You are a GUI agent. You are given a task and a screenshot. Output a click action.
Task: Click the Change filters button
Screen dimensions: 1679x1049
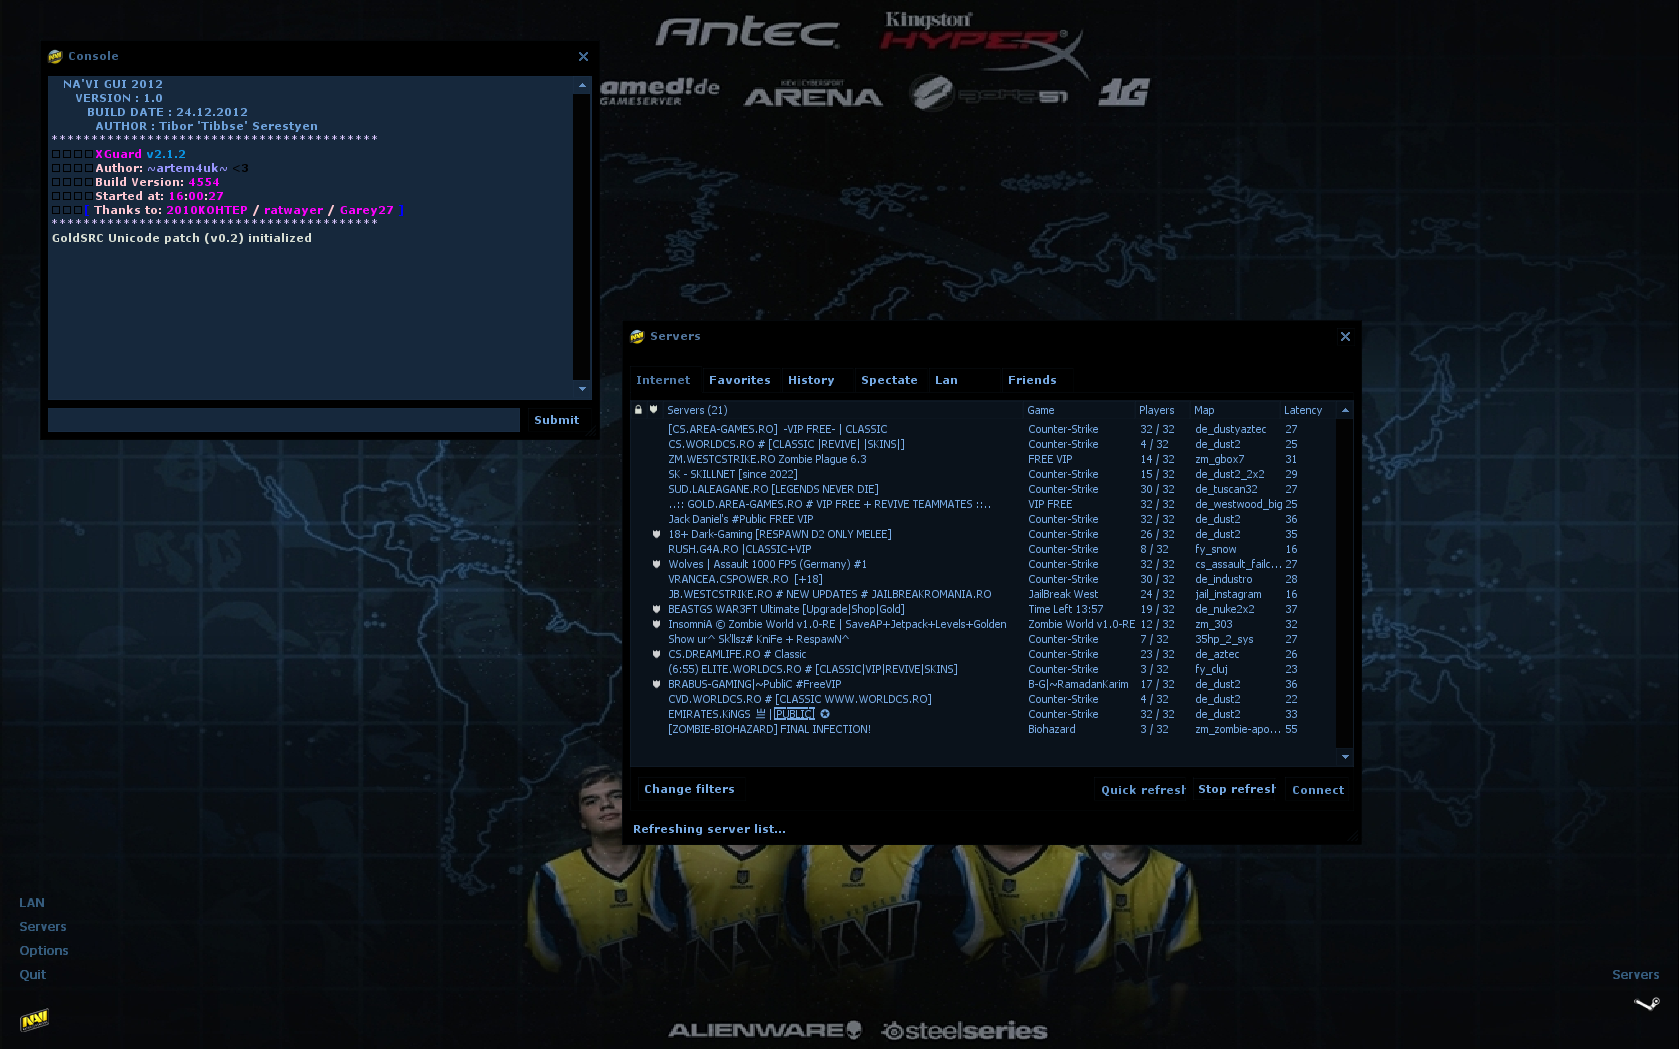(x=689, y=789)
